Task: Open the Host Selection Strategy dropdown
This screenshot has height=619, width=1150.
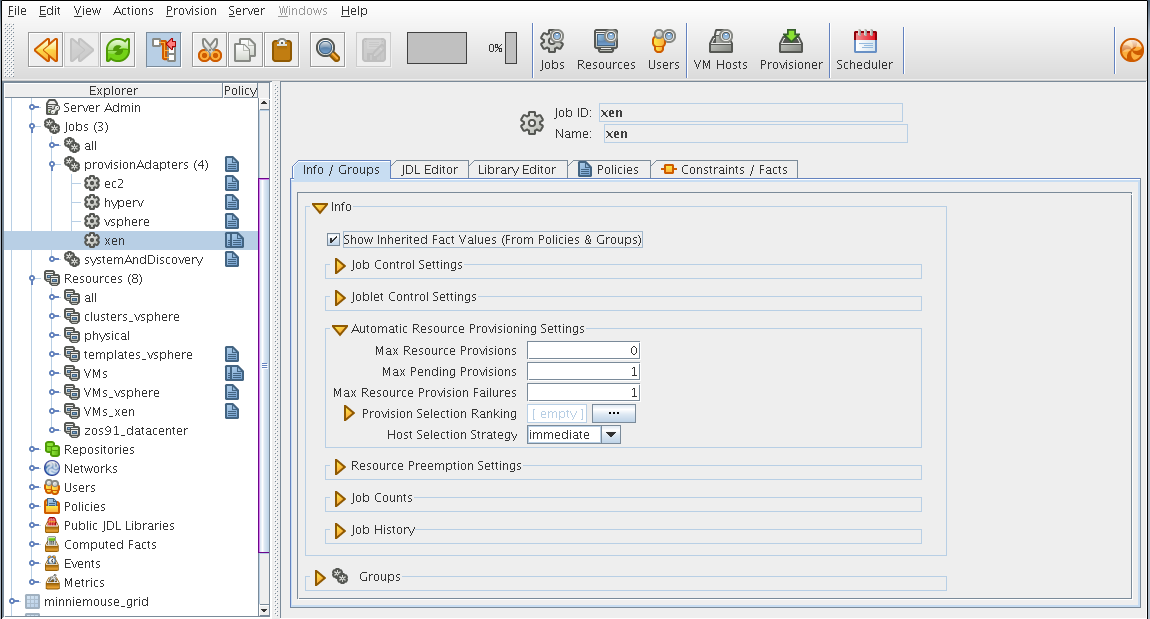Action: [x=611, y=435]
